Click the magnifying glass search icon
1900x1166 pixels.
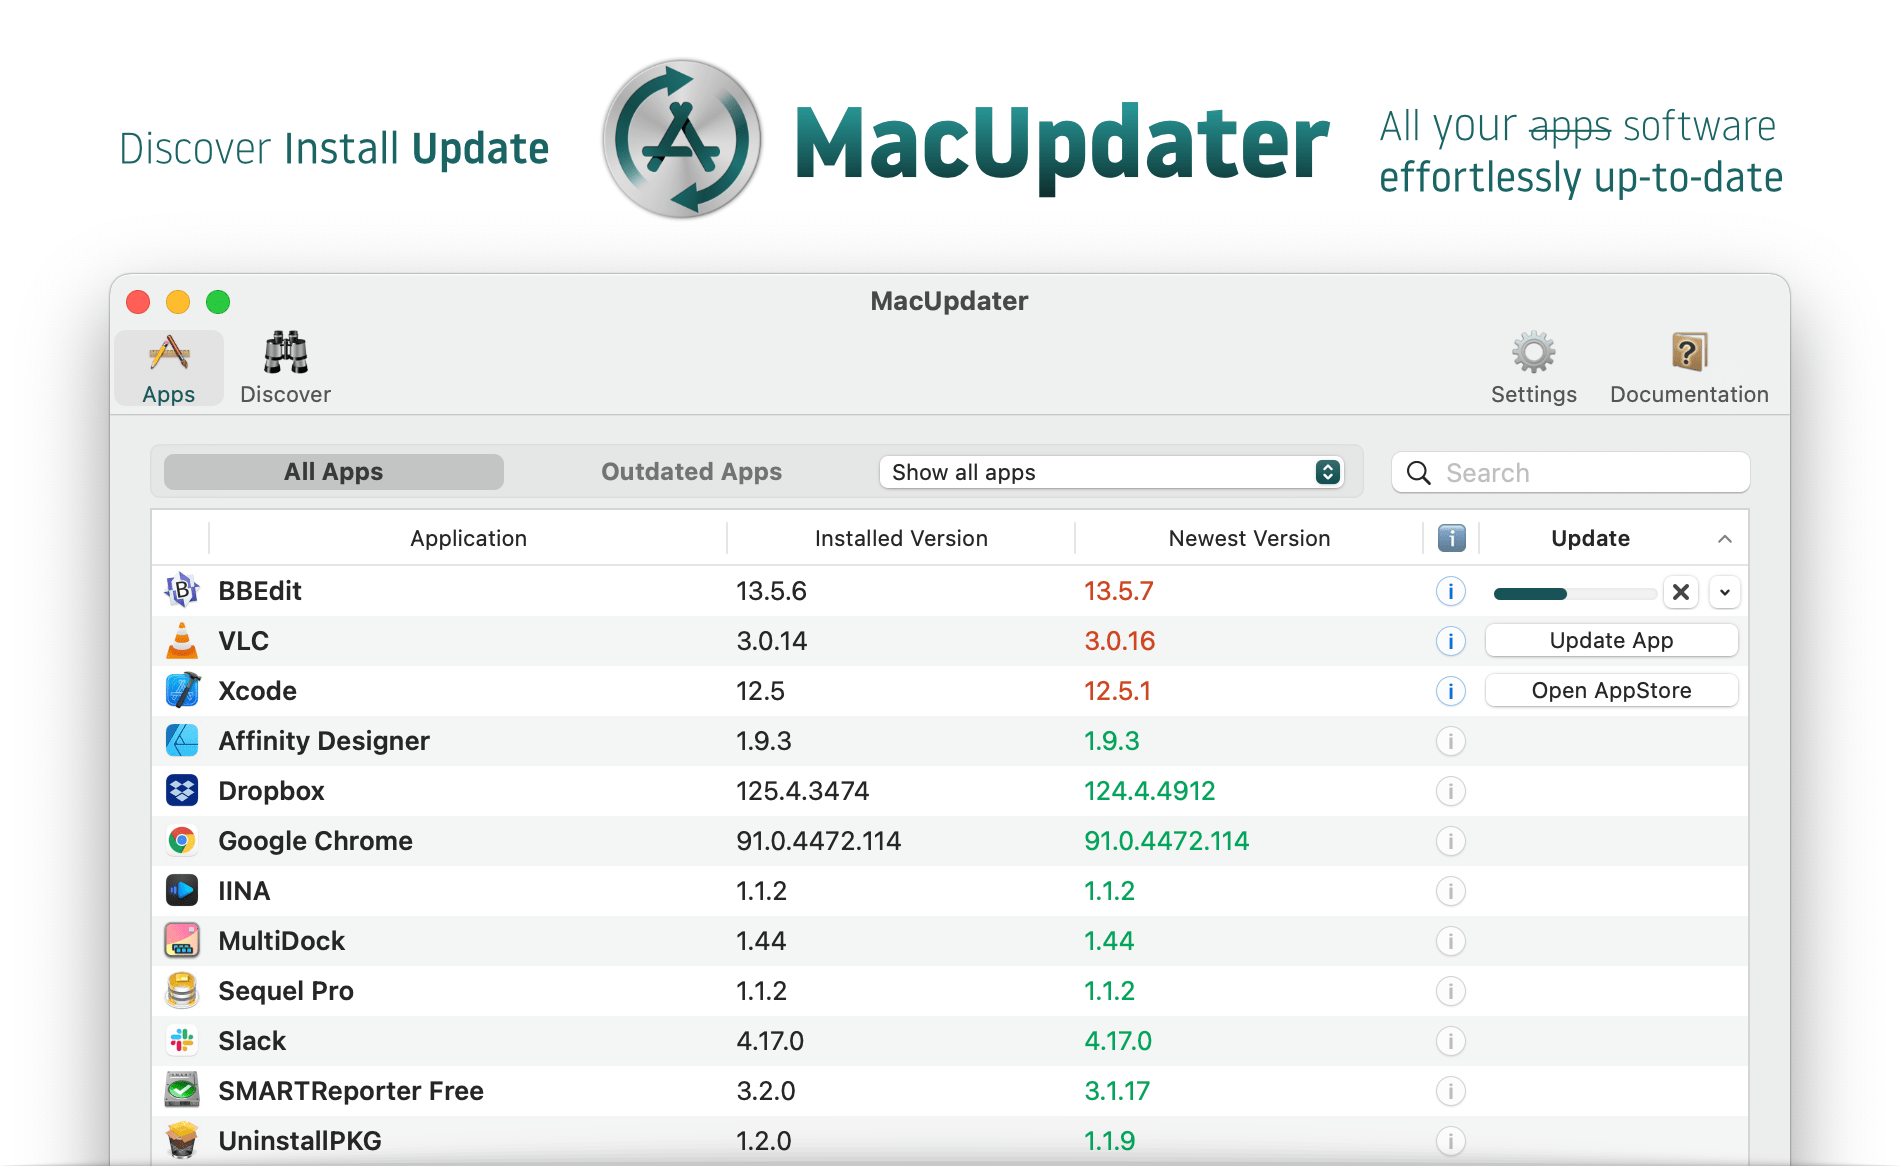pyautogui.click(x=1418, y=472)
